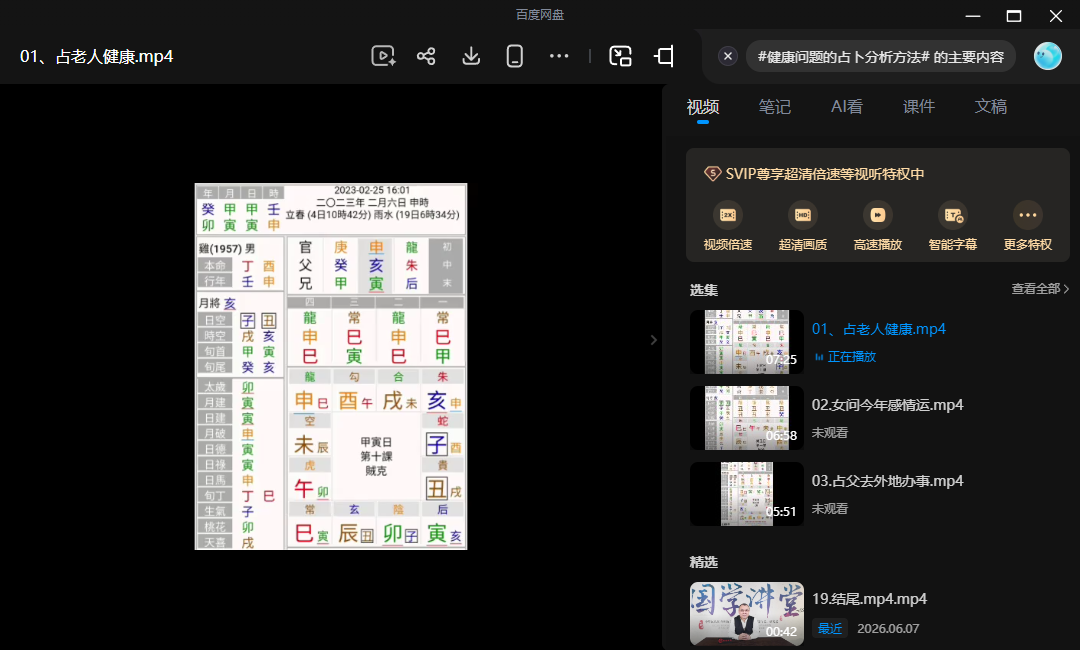Open thumbnail of 01、占老人健康.mp4
1080x650 pixels.
click(747, 342)
